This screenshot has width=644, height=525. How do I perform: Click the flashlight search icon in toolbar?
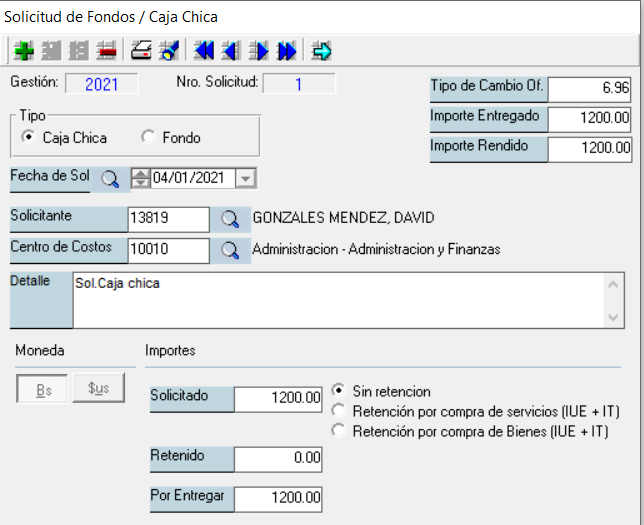(169, 51)
